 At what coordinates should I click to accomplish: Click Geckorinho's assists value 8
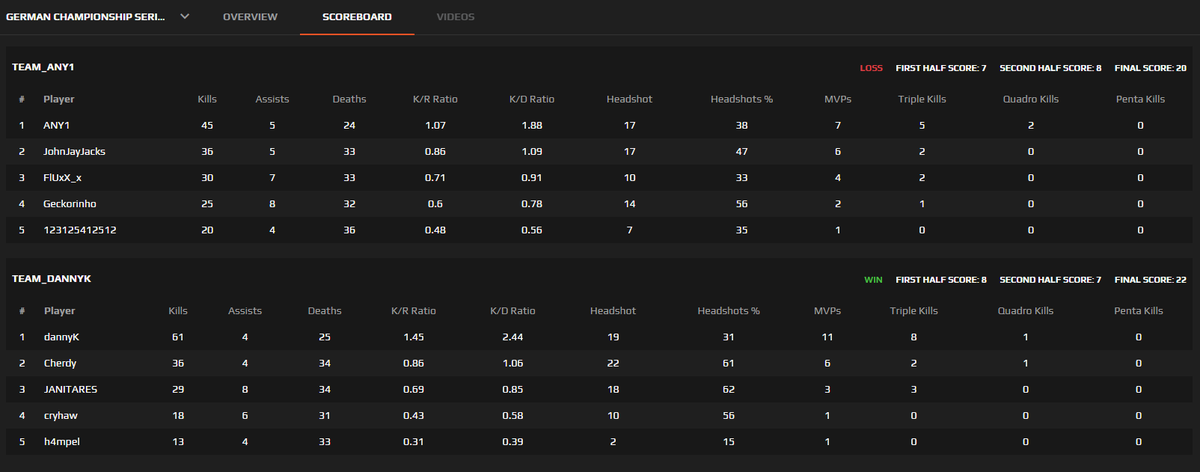point(272,204)
